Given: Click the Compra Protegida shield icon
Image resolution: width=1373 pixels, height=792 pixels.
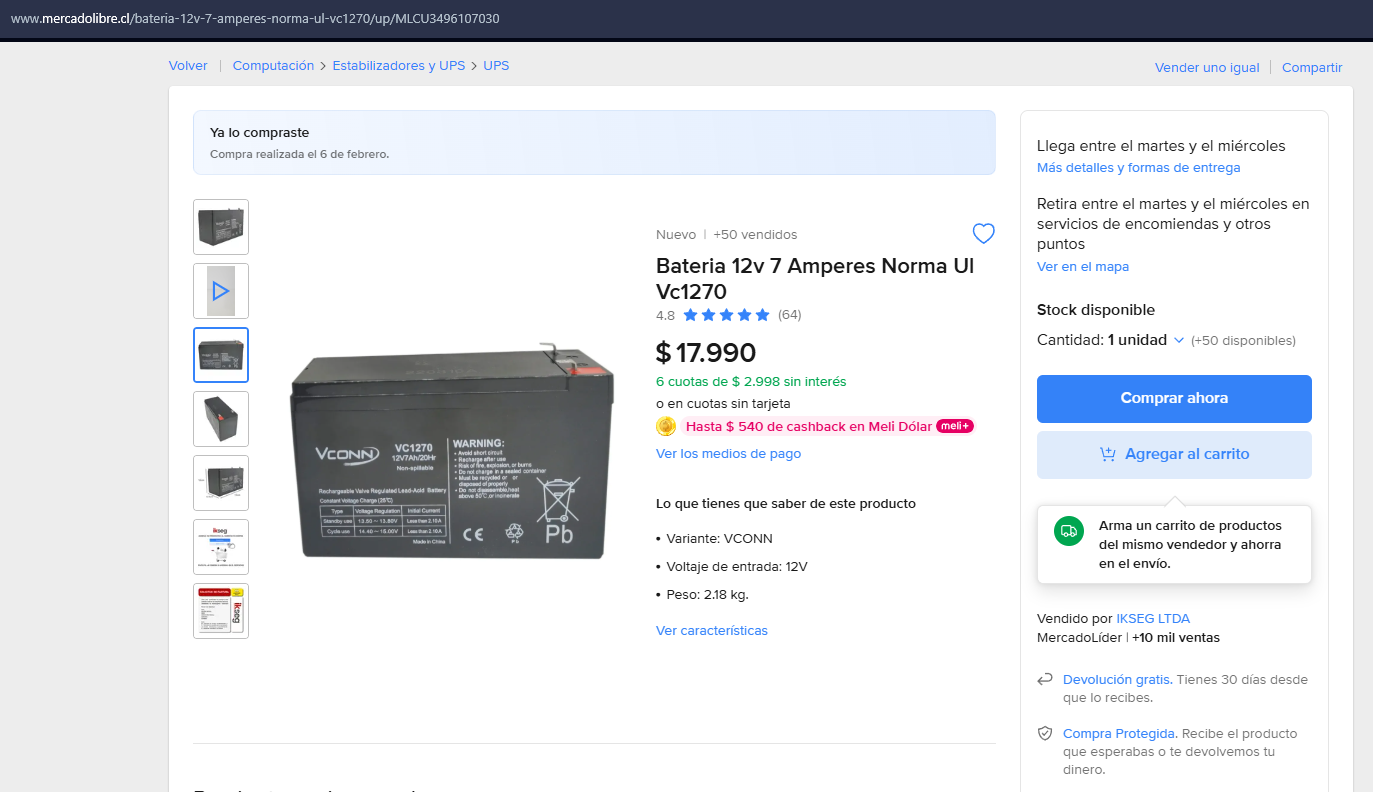Looking at the screenshot, I should (x=1045, y=734).
